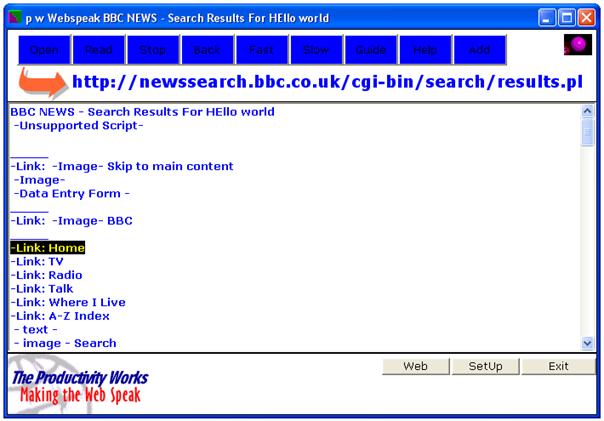Click the orange arrow beside the URL
Screen dimensions: 604x421
click(x=42, y=82)
